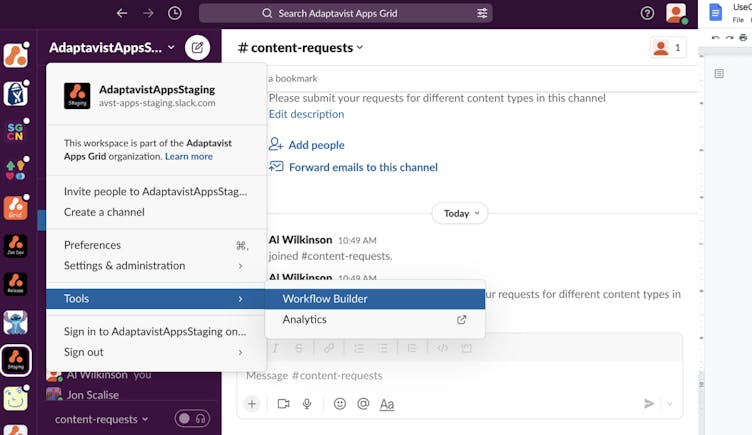
Task: Click the plus attachment button
Action: pyautogui.click(x=252, y=404)
